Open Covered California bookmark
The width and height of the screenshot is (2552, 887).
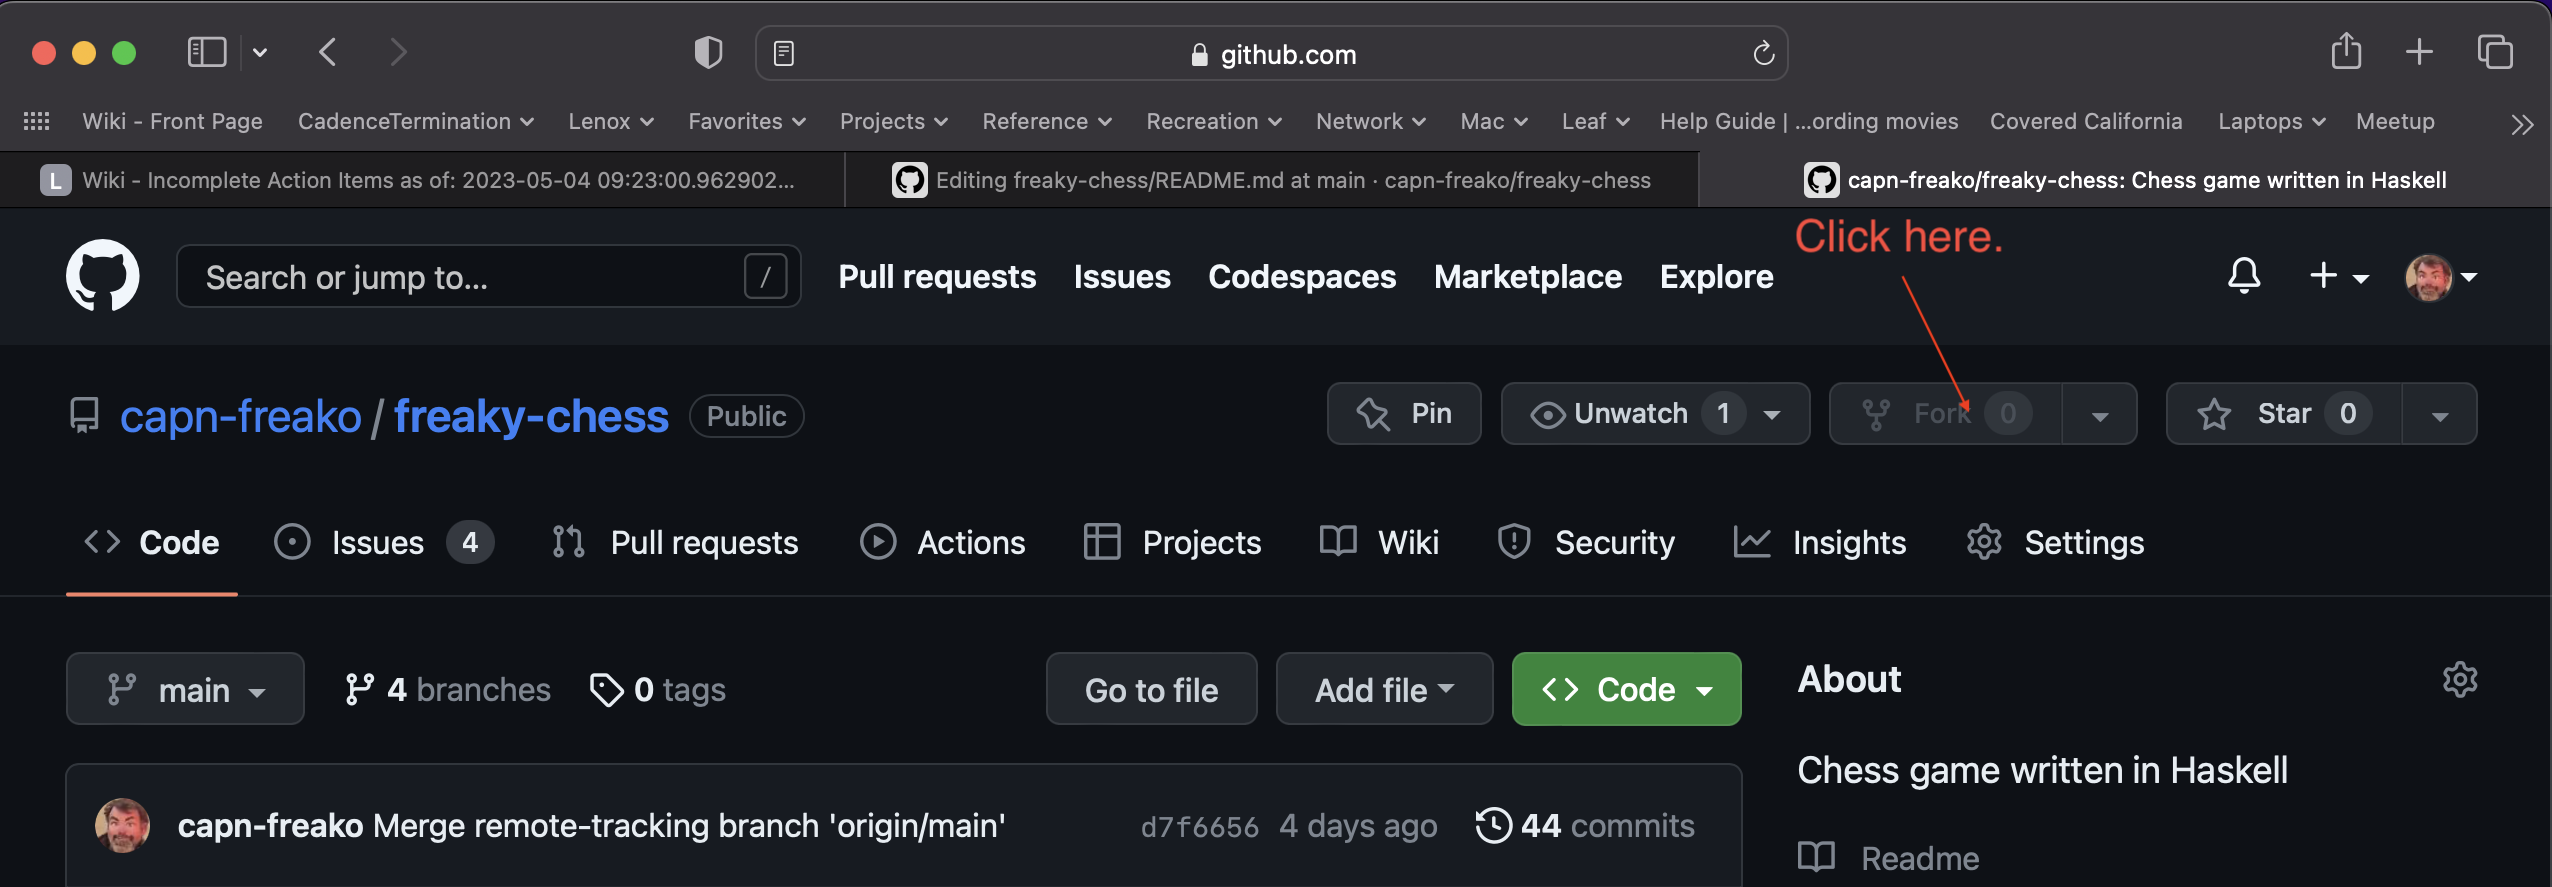tap(2086, 121)
